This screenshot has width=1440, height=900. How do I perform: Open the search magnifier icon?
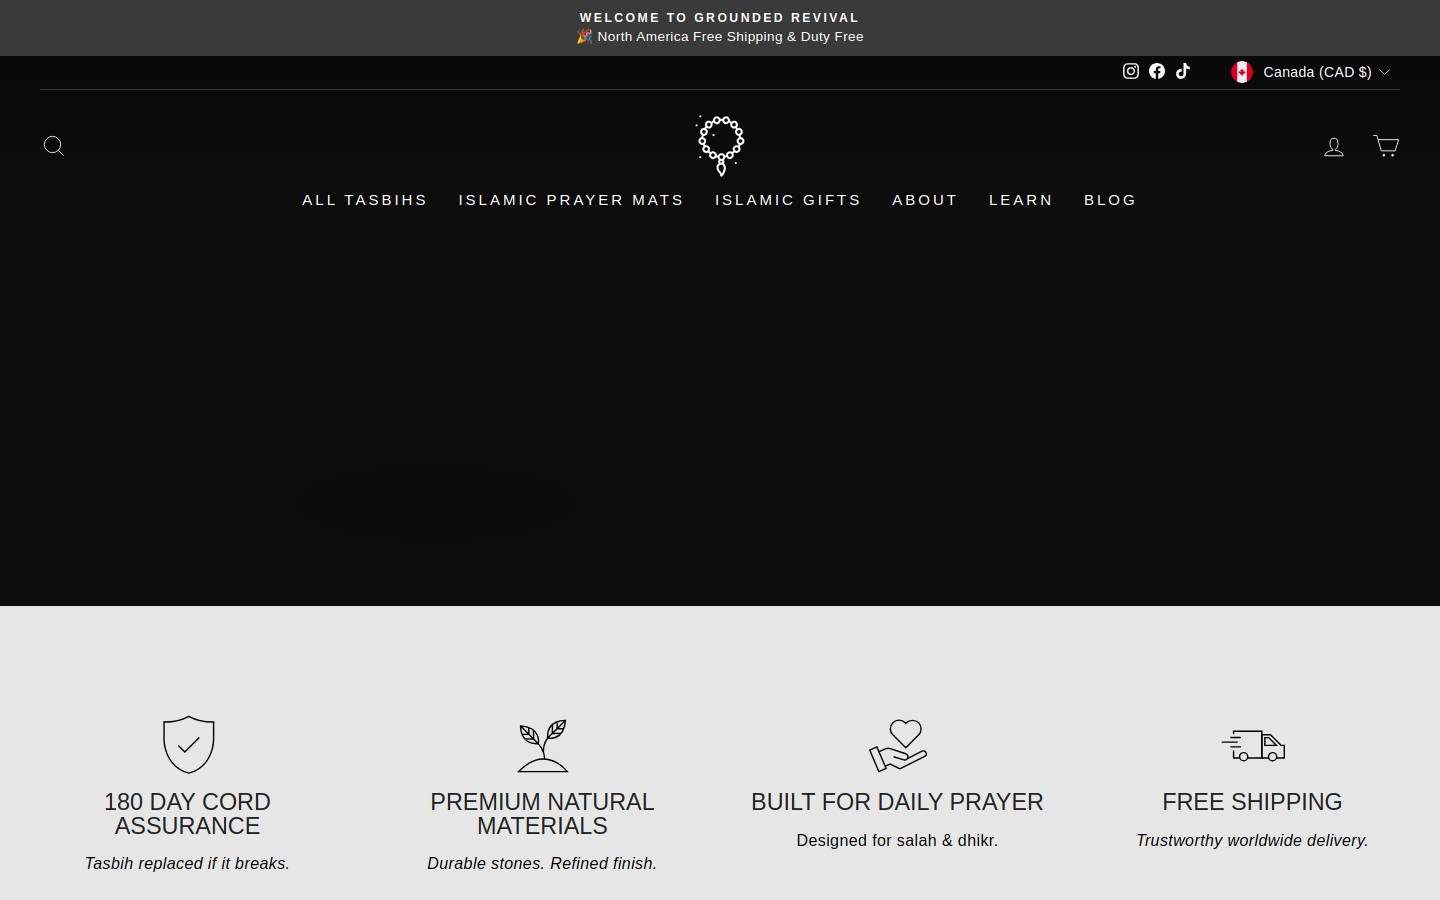[x=54, y=146]
